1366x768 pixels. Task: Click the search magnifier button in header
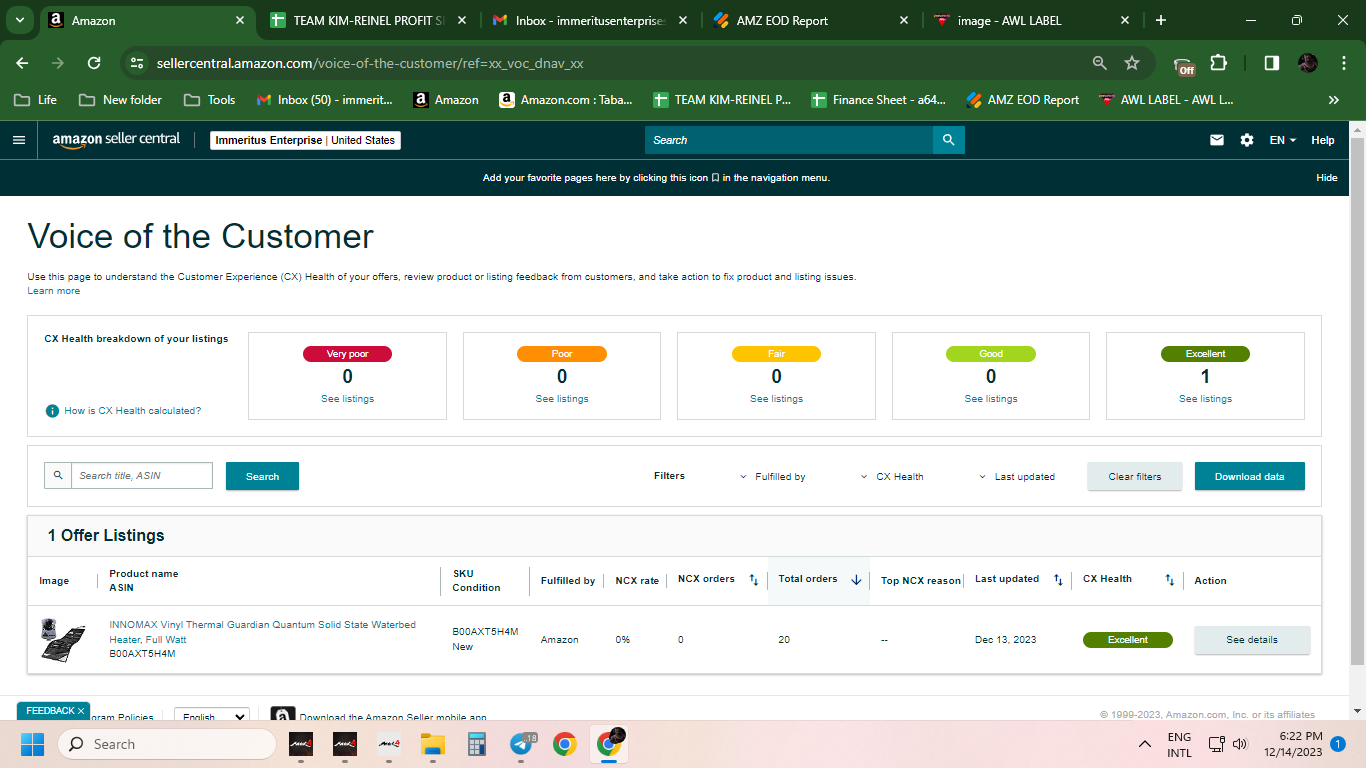948,140
